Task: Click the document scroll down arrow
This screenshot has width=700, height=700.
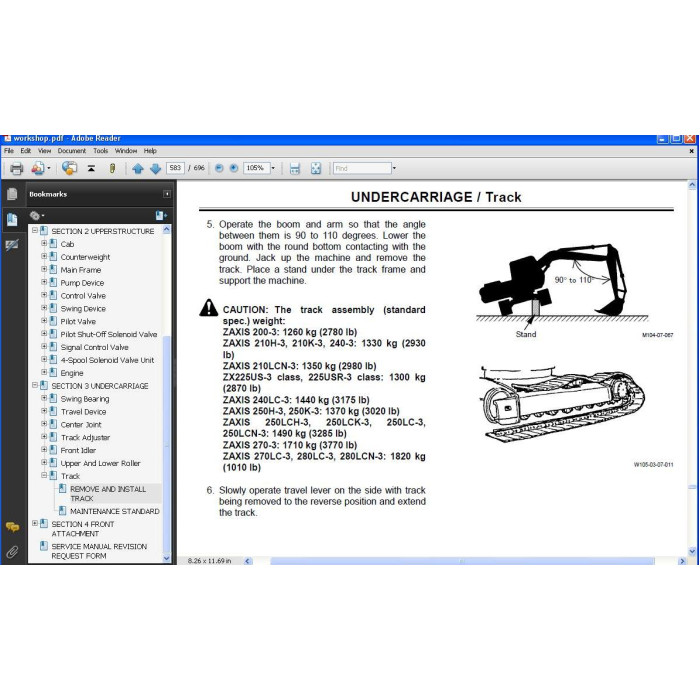Action: click(x=692, y=551)
